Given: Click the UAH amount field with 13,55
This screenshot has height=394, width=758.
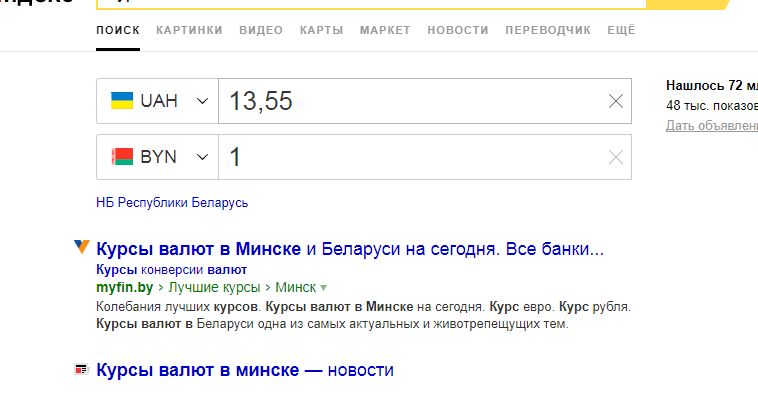Looking at the screenshot, I should [424, 101].
